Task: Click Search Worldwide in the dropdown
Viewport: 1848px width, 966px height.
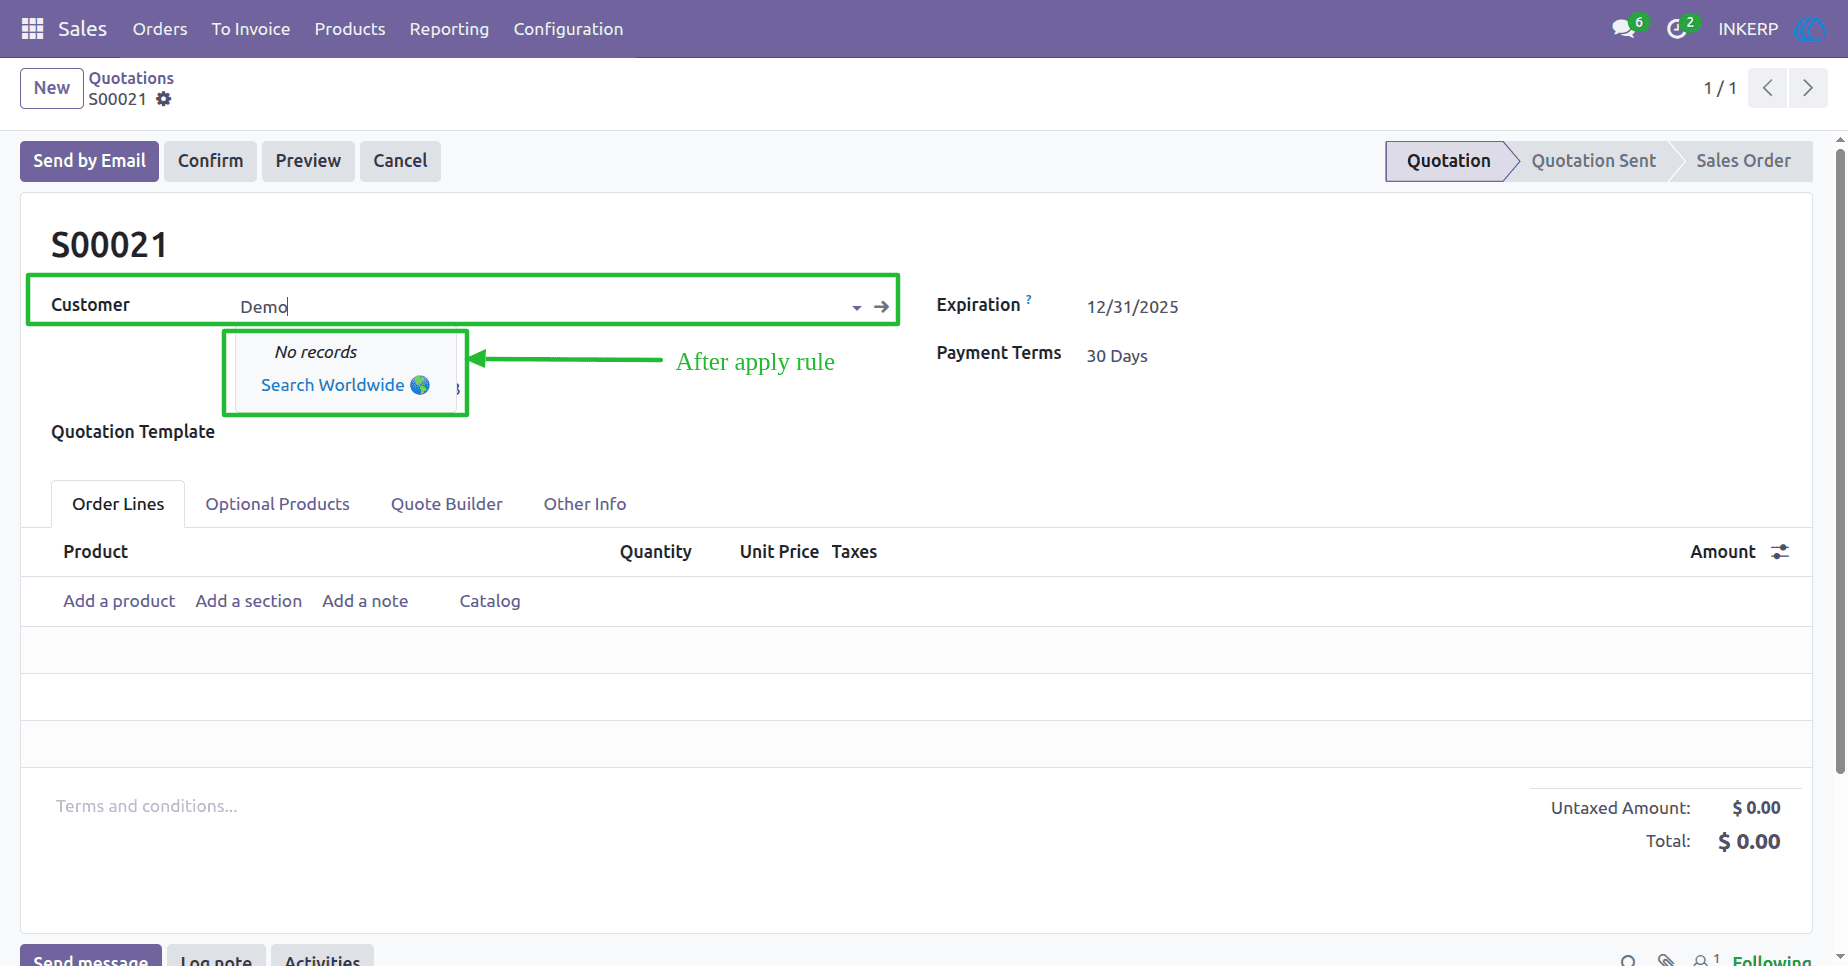Action: pos(345,385)
